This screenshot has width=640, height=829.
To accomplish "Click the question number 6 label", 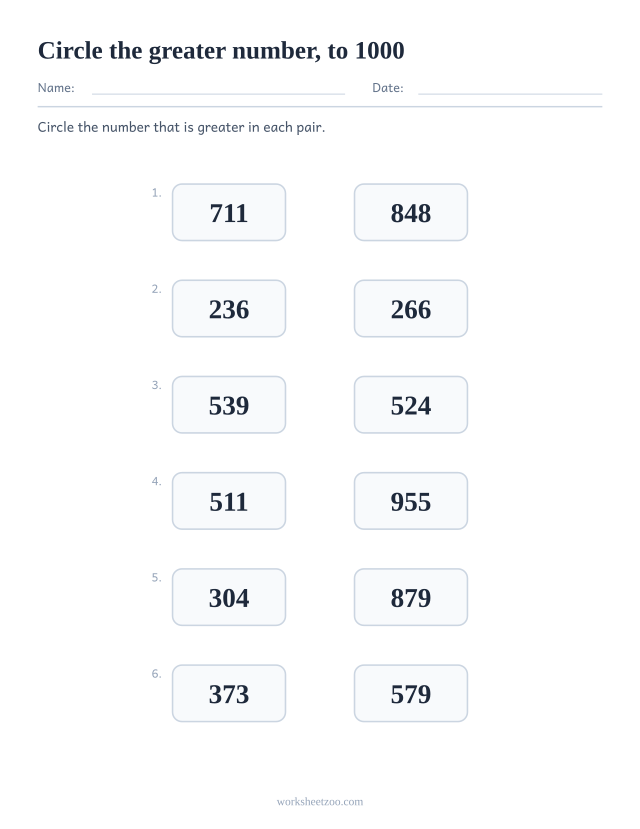I will pos(156,674).
